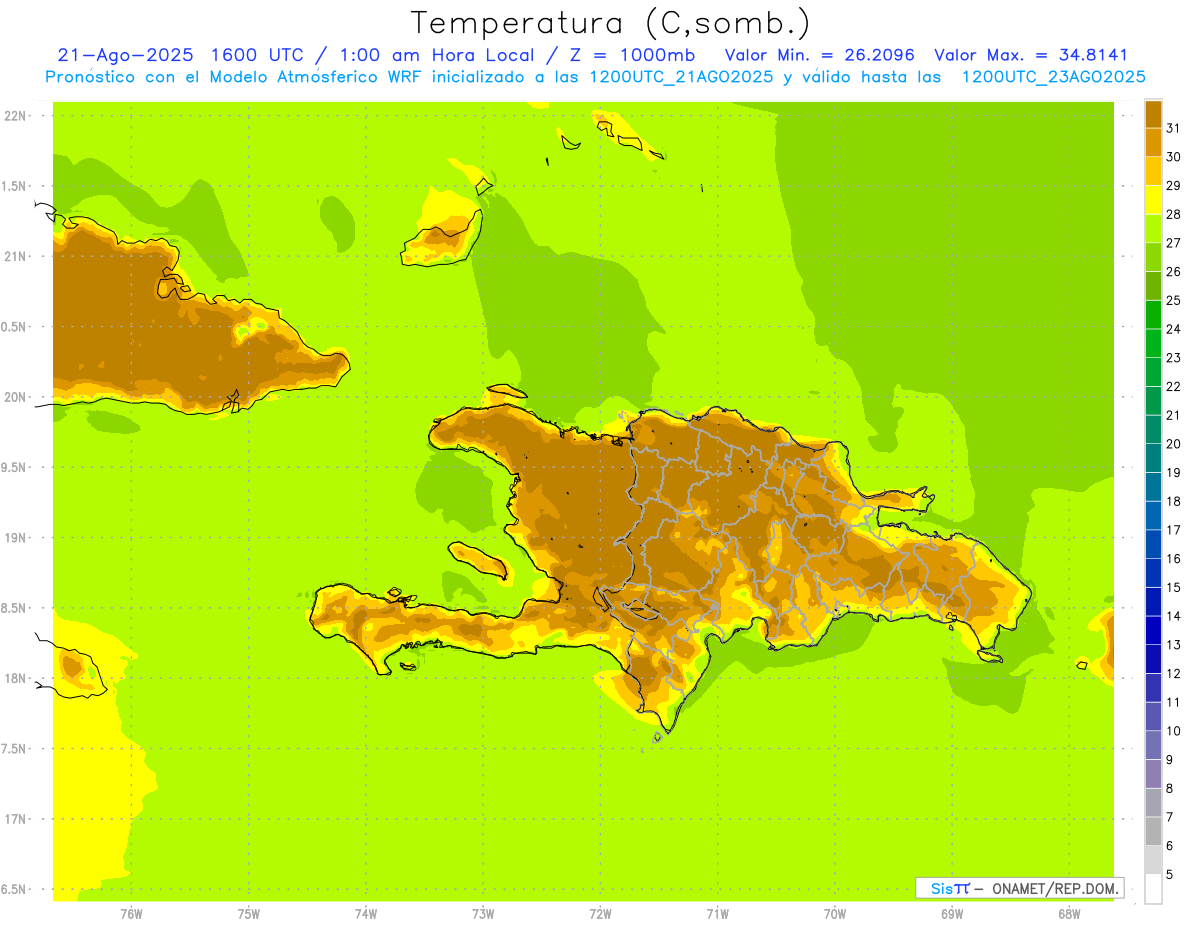Click the colorbar value "10"
This screenshot has height=927, width=1200.
click(x=1174, y=731)
